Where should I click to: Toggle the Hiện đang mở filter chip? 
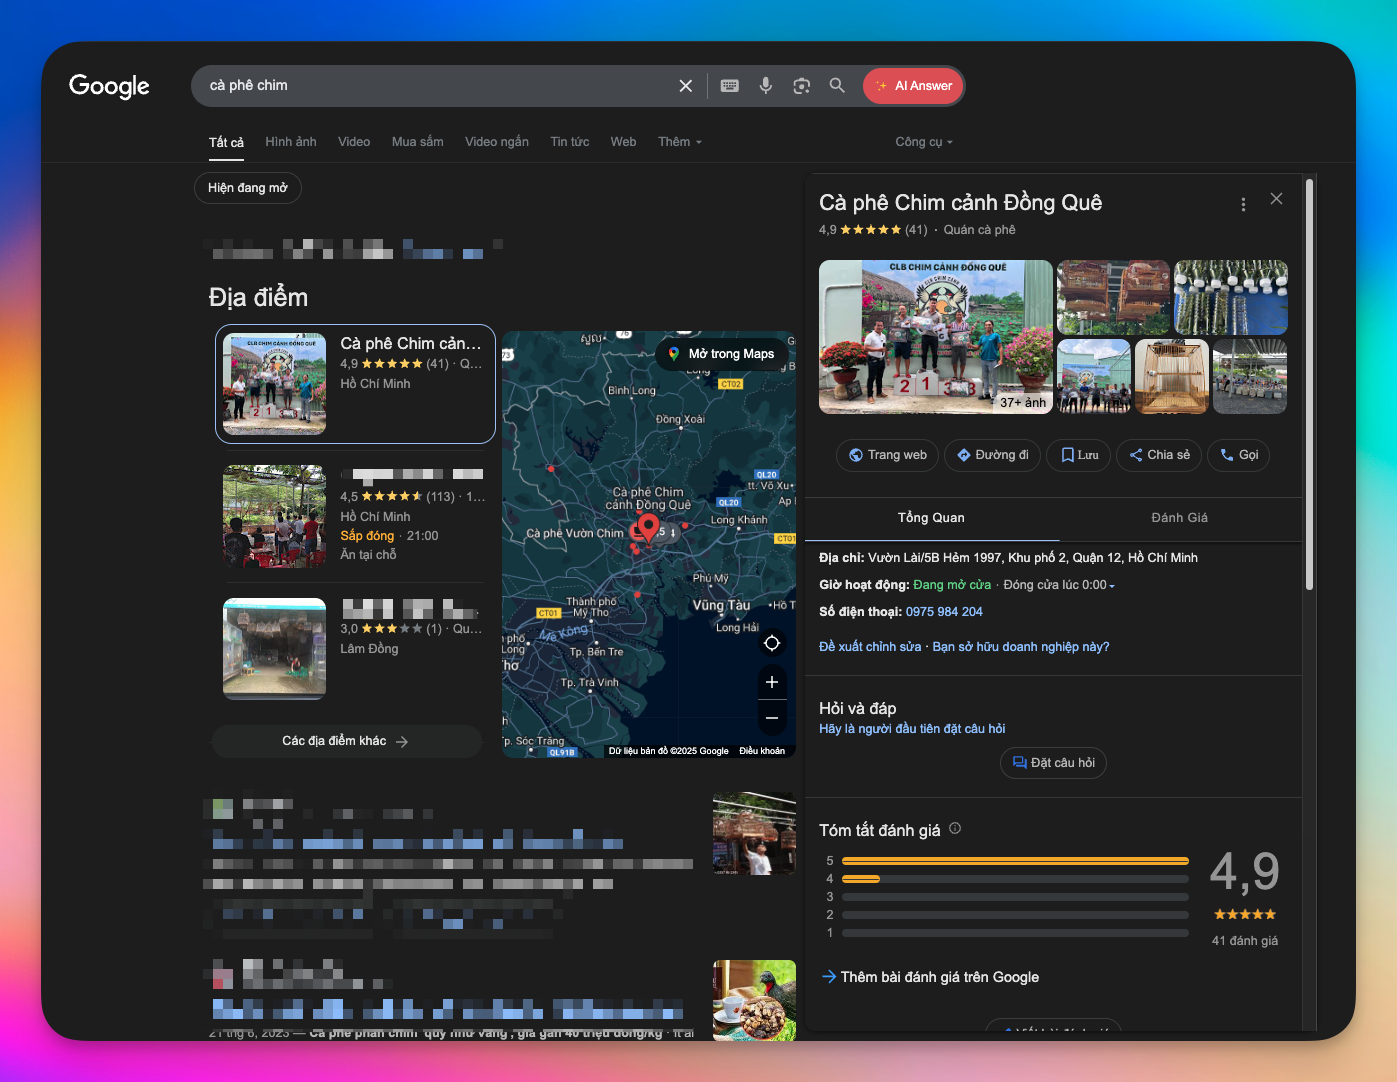point(248,188)
